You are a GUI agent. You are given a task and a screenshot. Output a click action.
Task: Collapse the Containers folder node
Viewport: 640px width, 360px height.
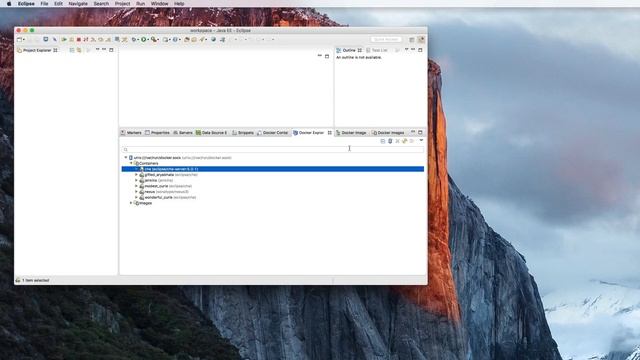pyautogui.click(x=131, y=163)
